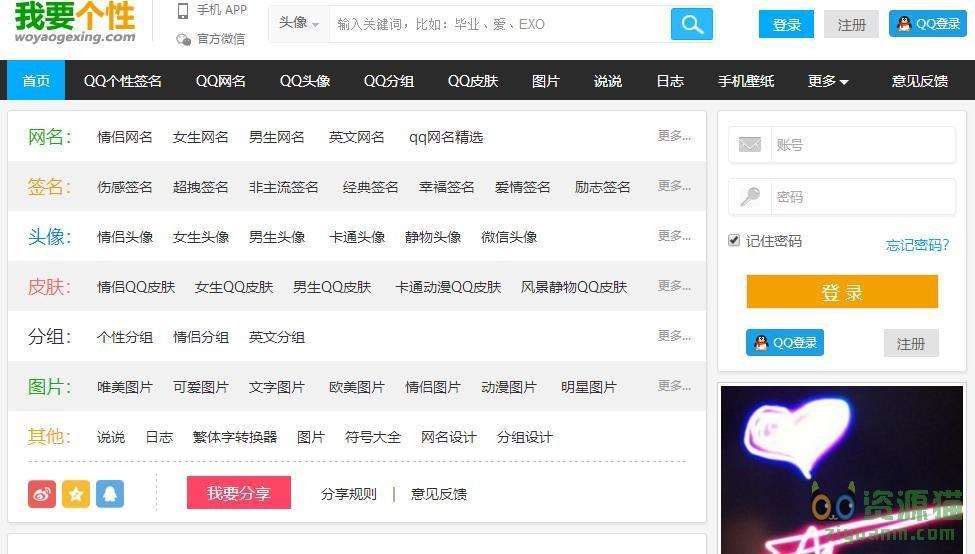The image size is (975, 554).
Task: Click the blue search magnifier button
Action: tap(691, 24)
